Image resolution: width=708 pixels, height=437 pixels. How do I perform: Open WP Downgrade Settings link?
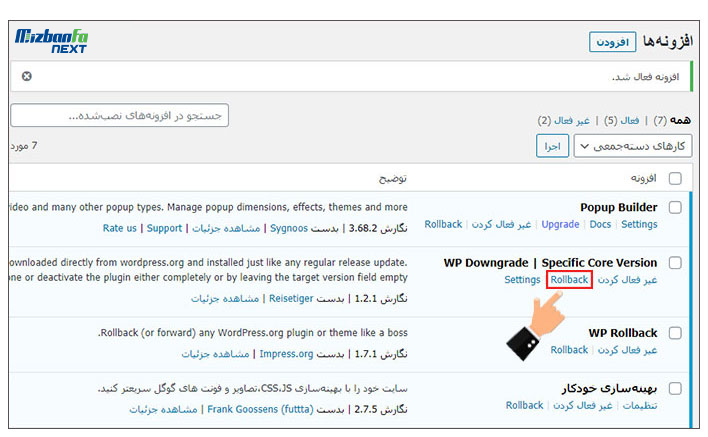522,280
